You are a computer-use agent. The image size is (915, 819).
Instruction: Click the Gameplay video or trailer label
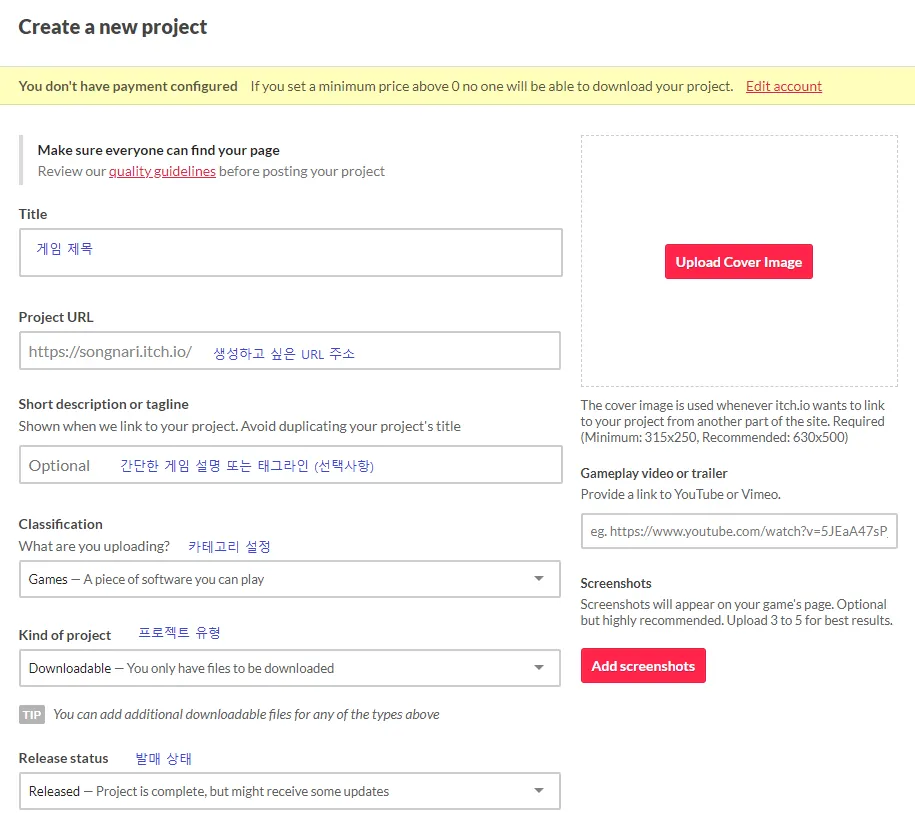click(654, 473)
